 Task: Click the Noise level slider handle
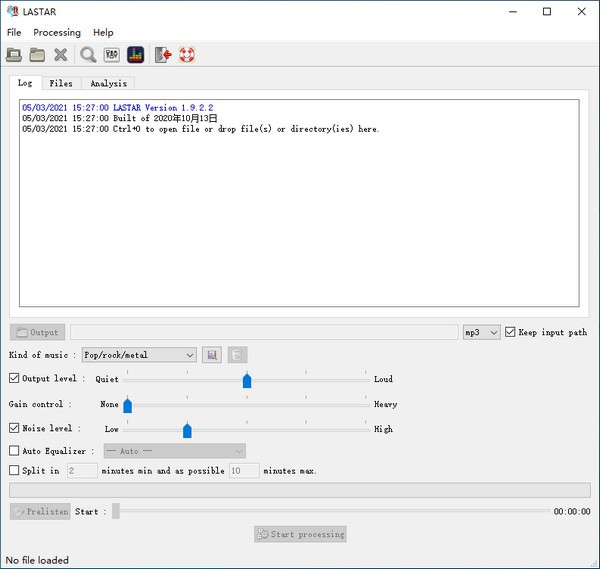[x=187, y=430]
